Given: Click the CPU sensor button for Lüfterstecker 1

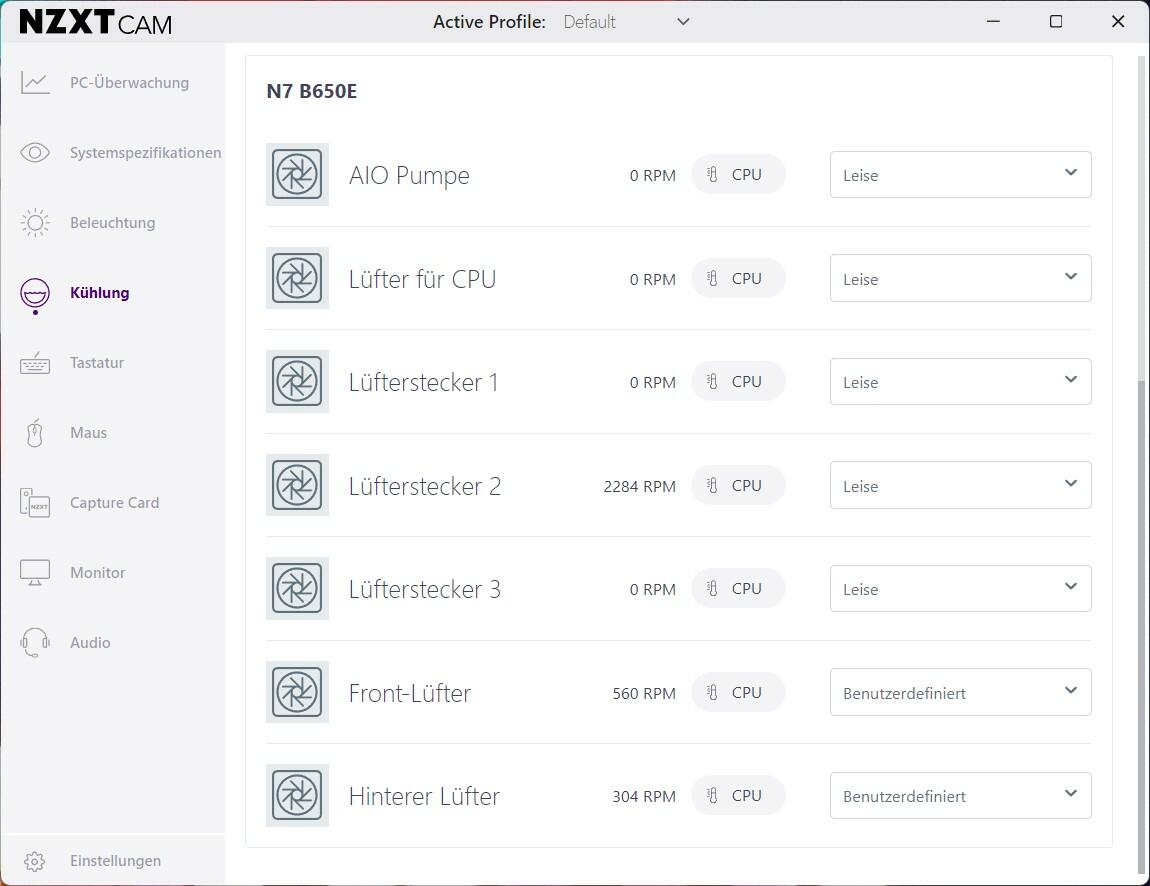Looking at the screenshot, I should tap(737, 382).
